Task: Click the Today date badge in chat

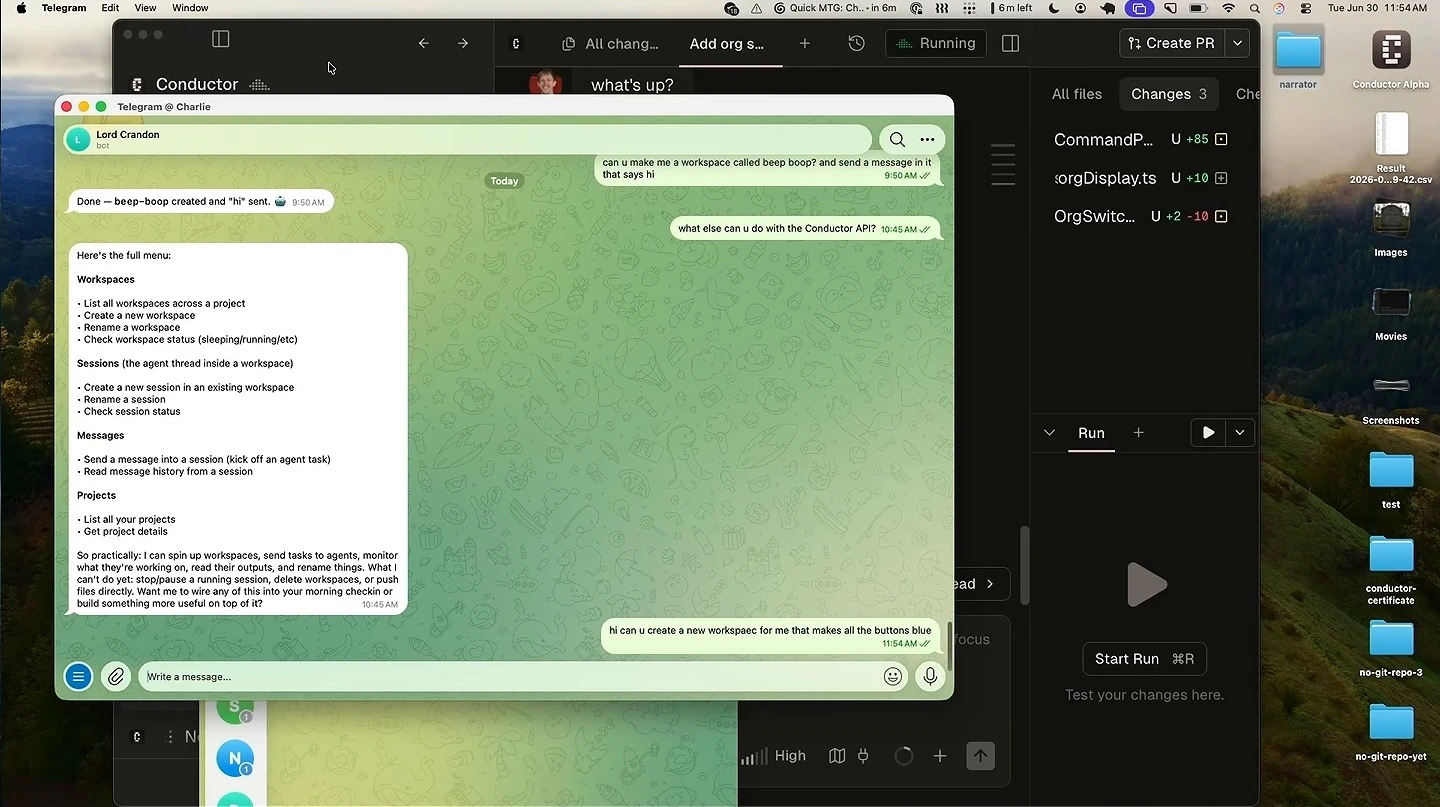Action: (x=504, y=181)
